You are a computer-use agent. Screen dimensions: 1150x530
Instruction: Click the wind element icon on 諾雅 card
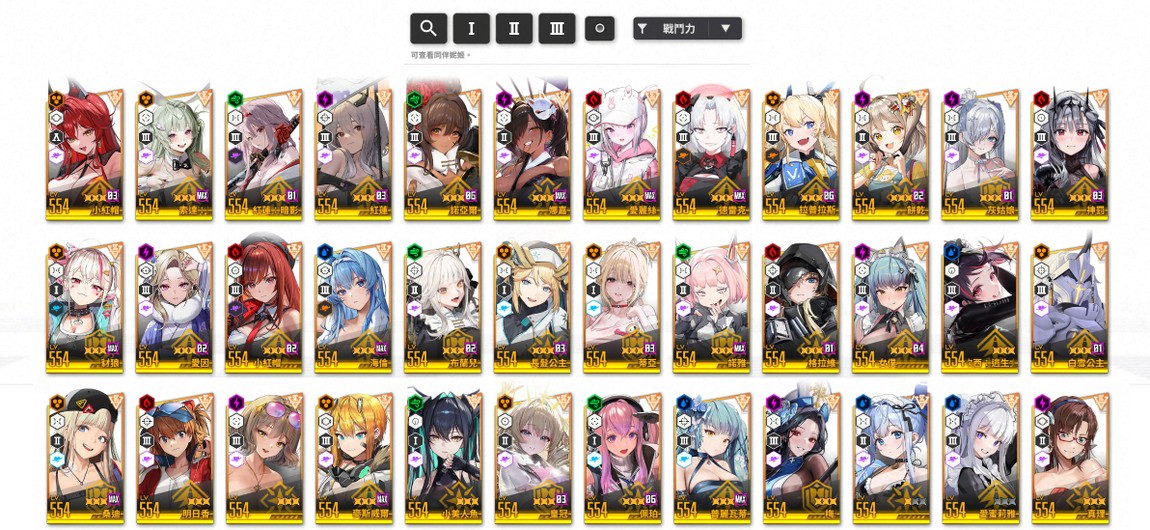pos(683,251)
